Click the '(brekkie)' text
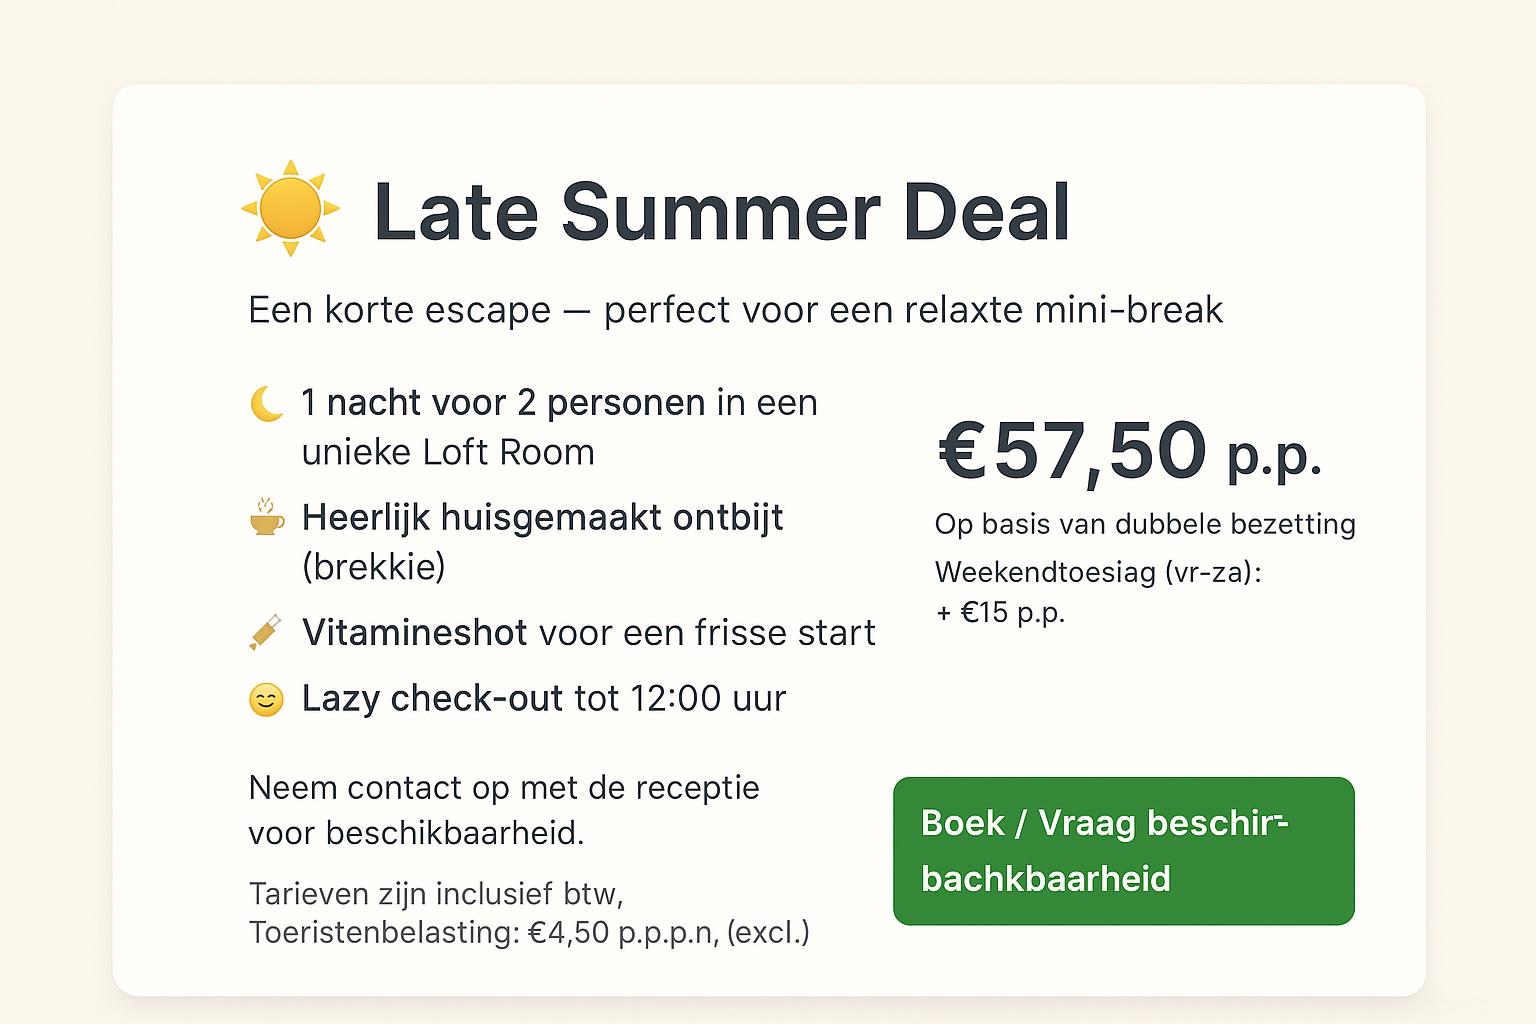Screen dimensions: 1536x1024 pyautogui.click(x=374, y=567)
